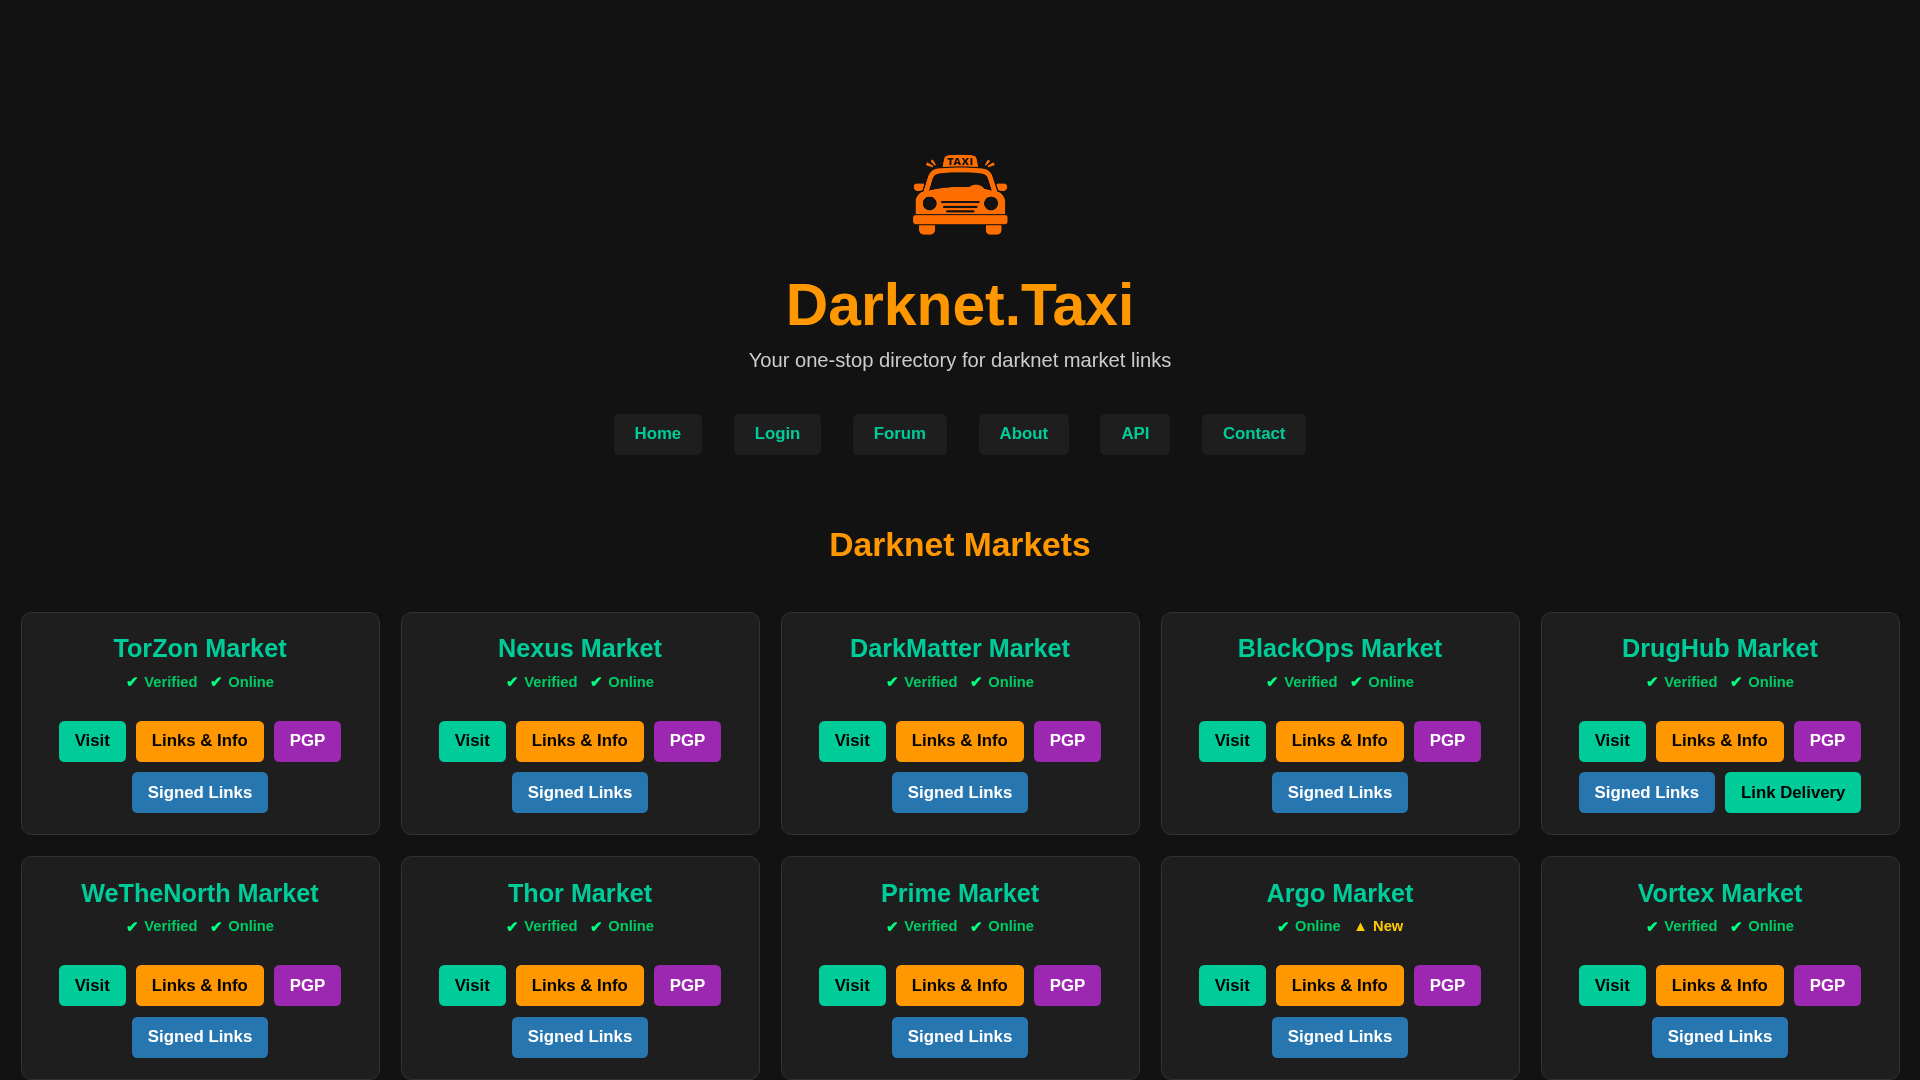Open Links & Info for Argo Market
This screenshot has width=1920, height=1080.
(x=1340, y=986)
